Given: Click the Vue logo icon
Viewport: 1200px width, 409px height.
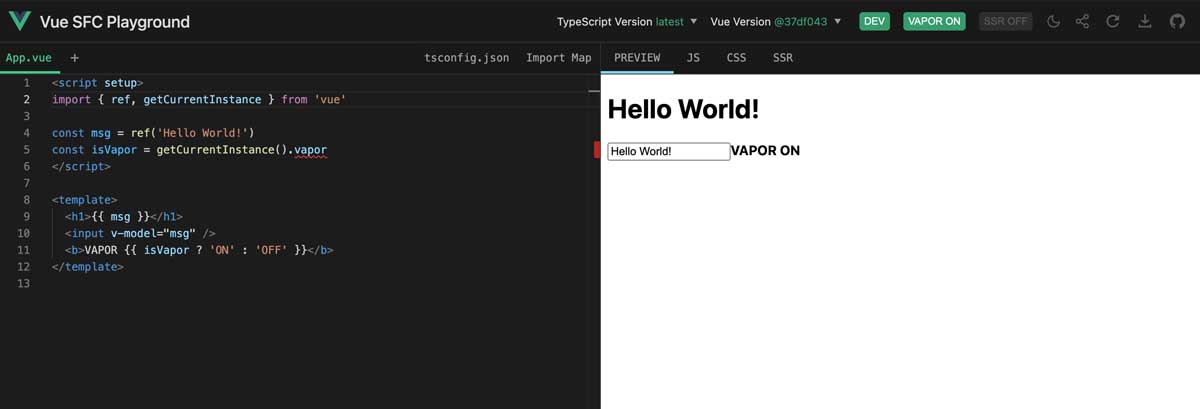Looking at the screenshot, I should [x=19, y=21].
